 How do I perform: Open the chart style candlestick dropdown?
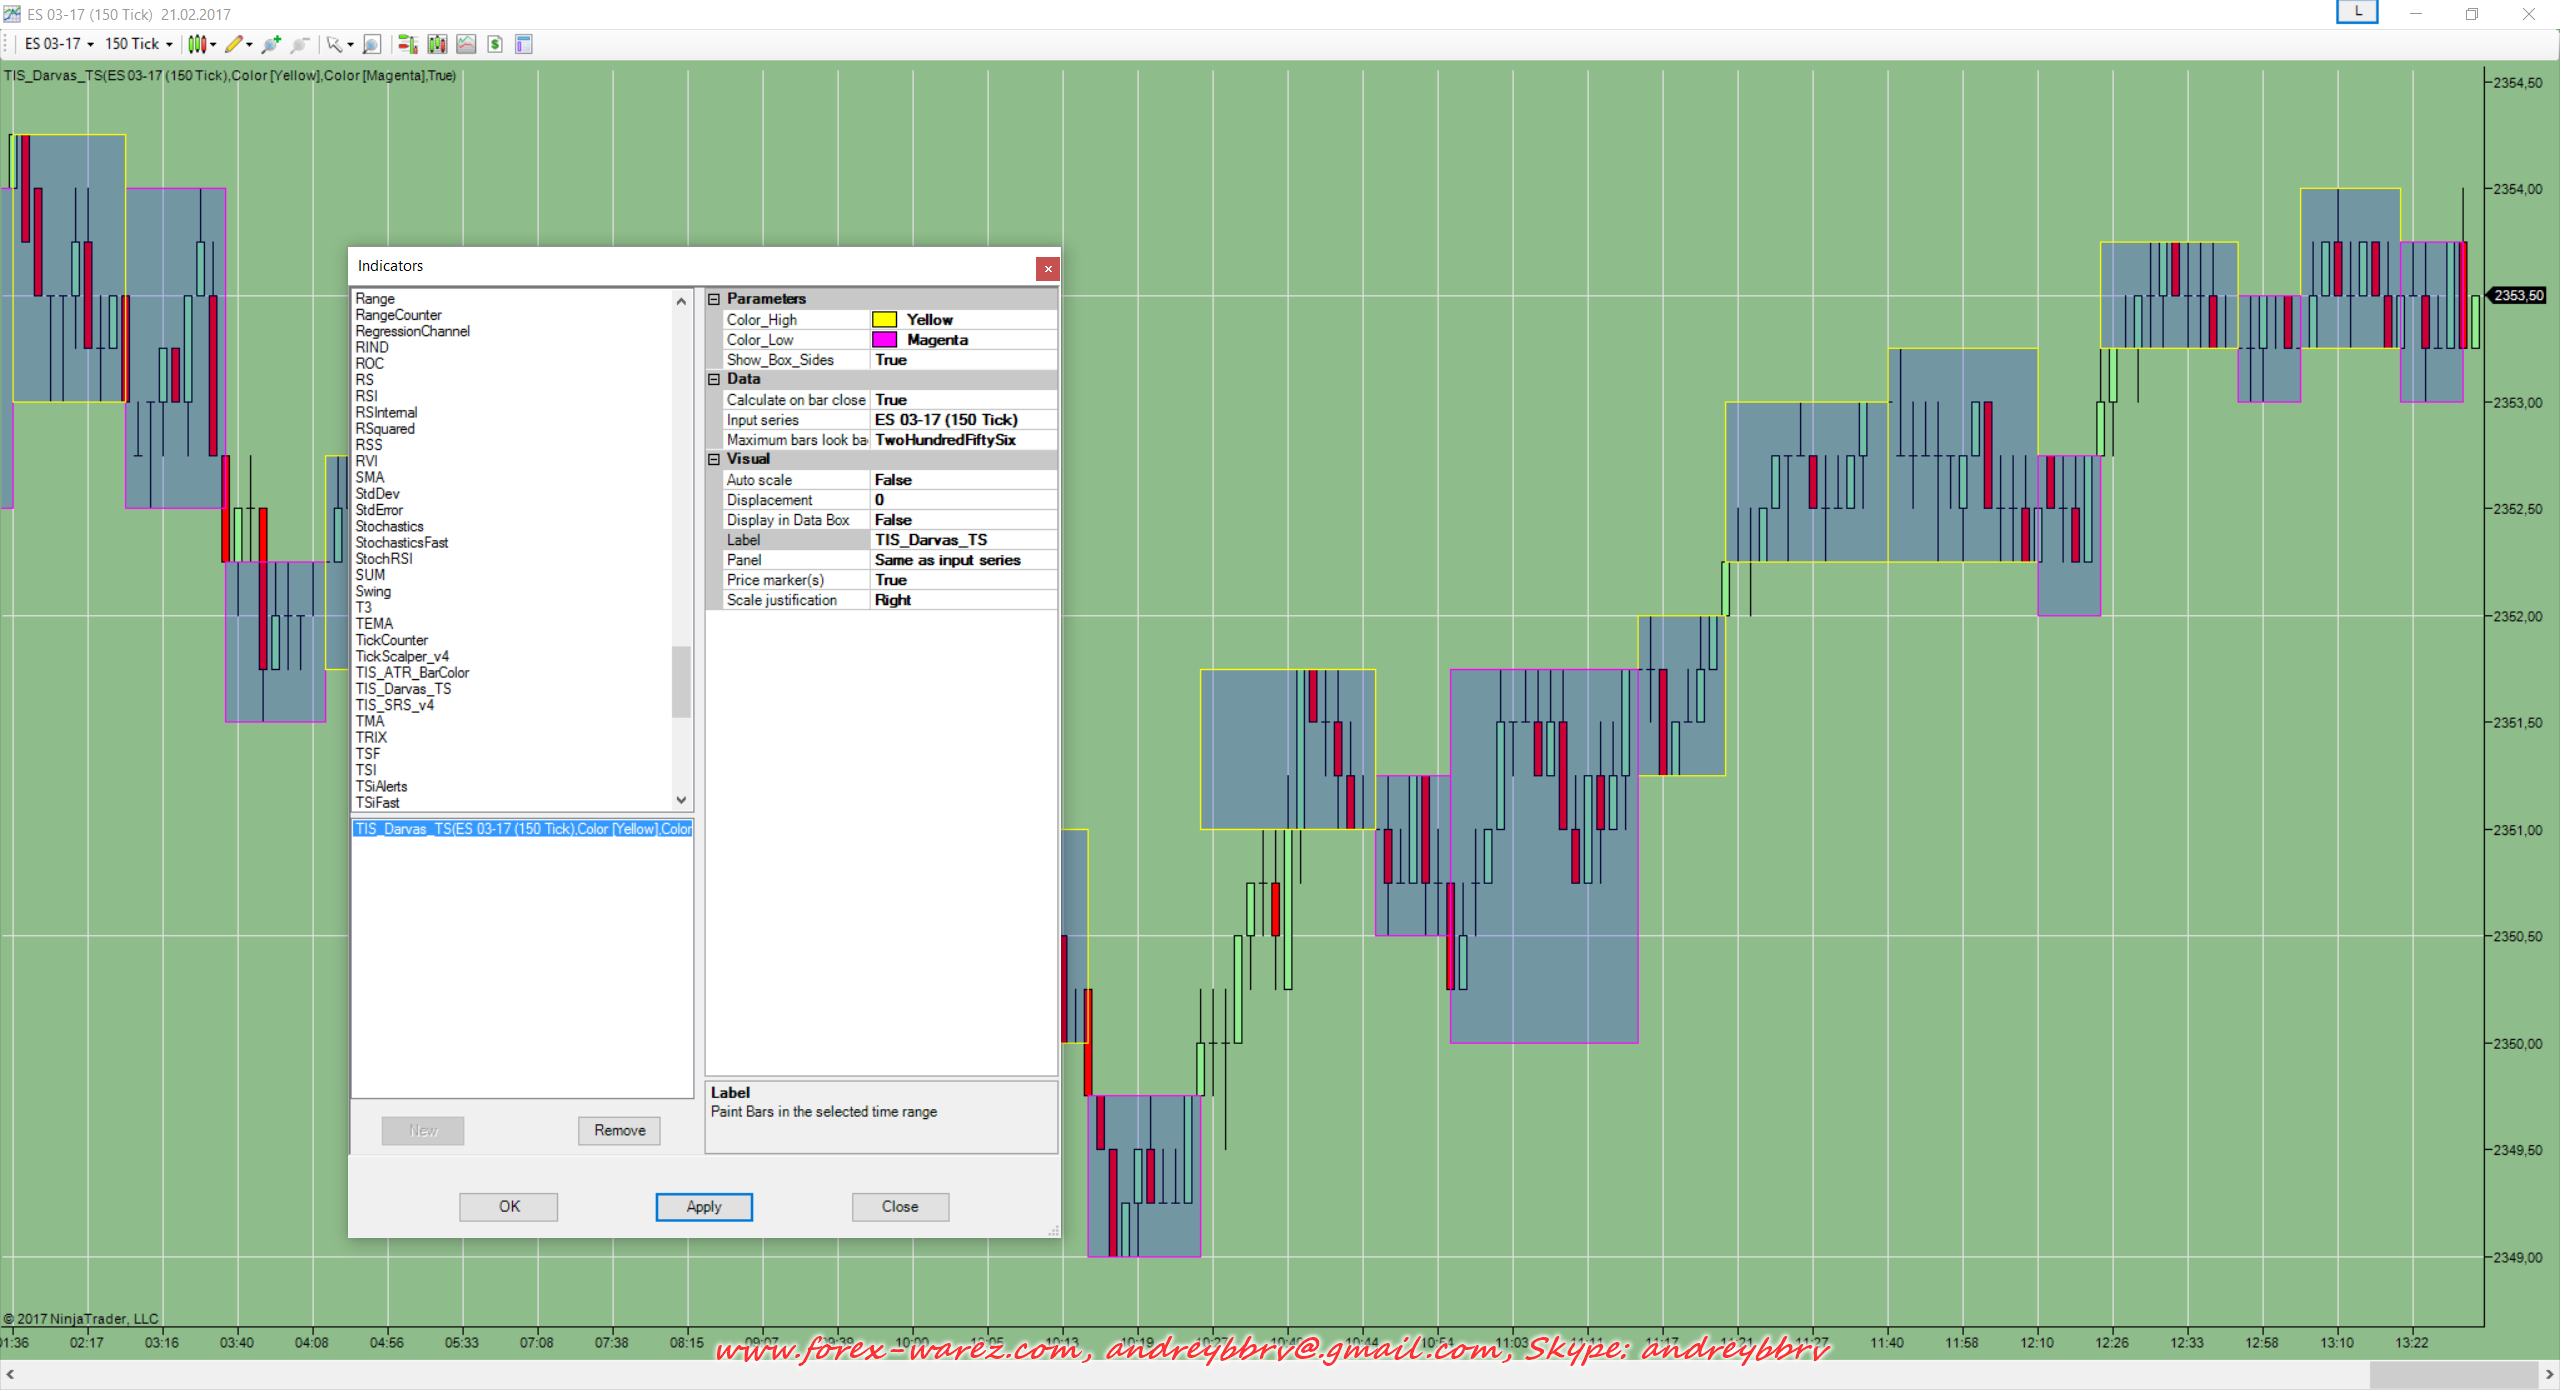(201, 44)
